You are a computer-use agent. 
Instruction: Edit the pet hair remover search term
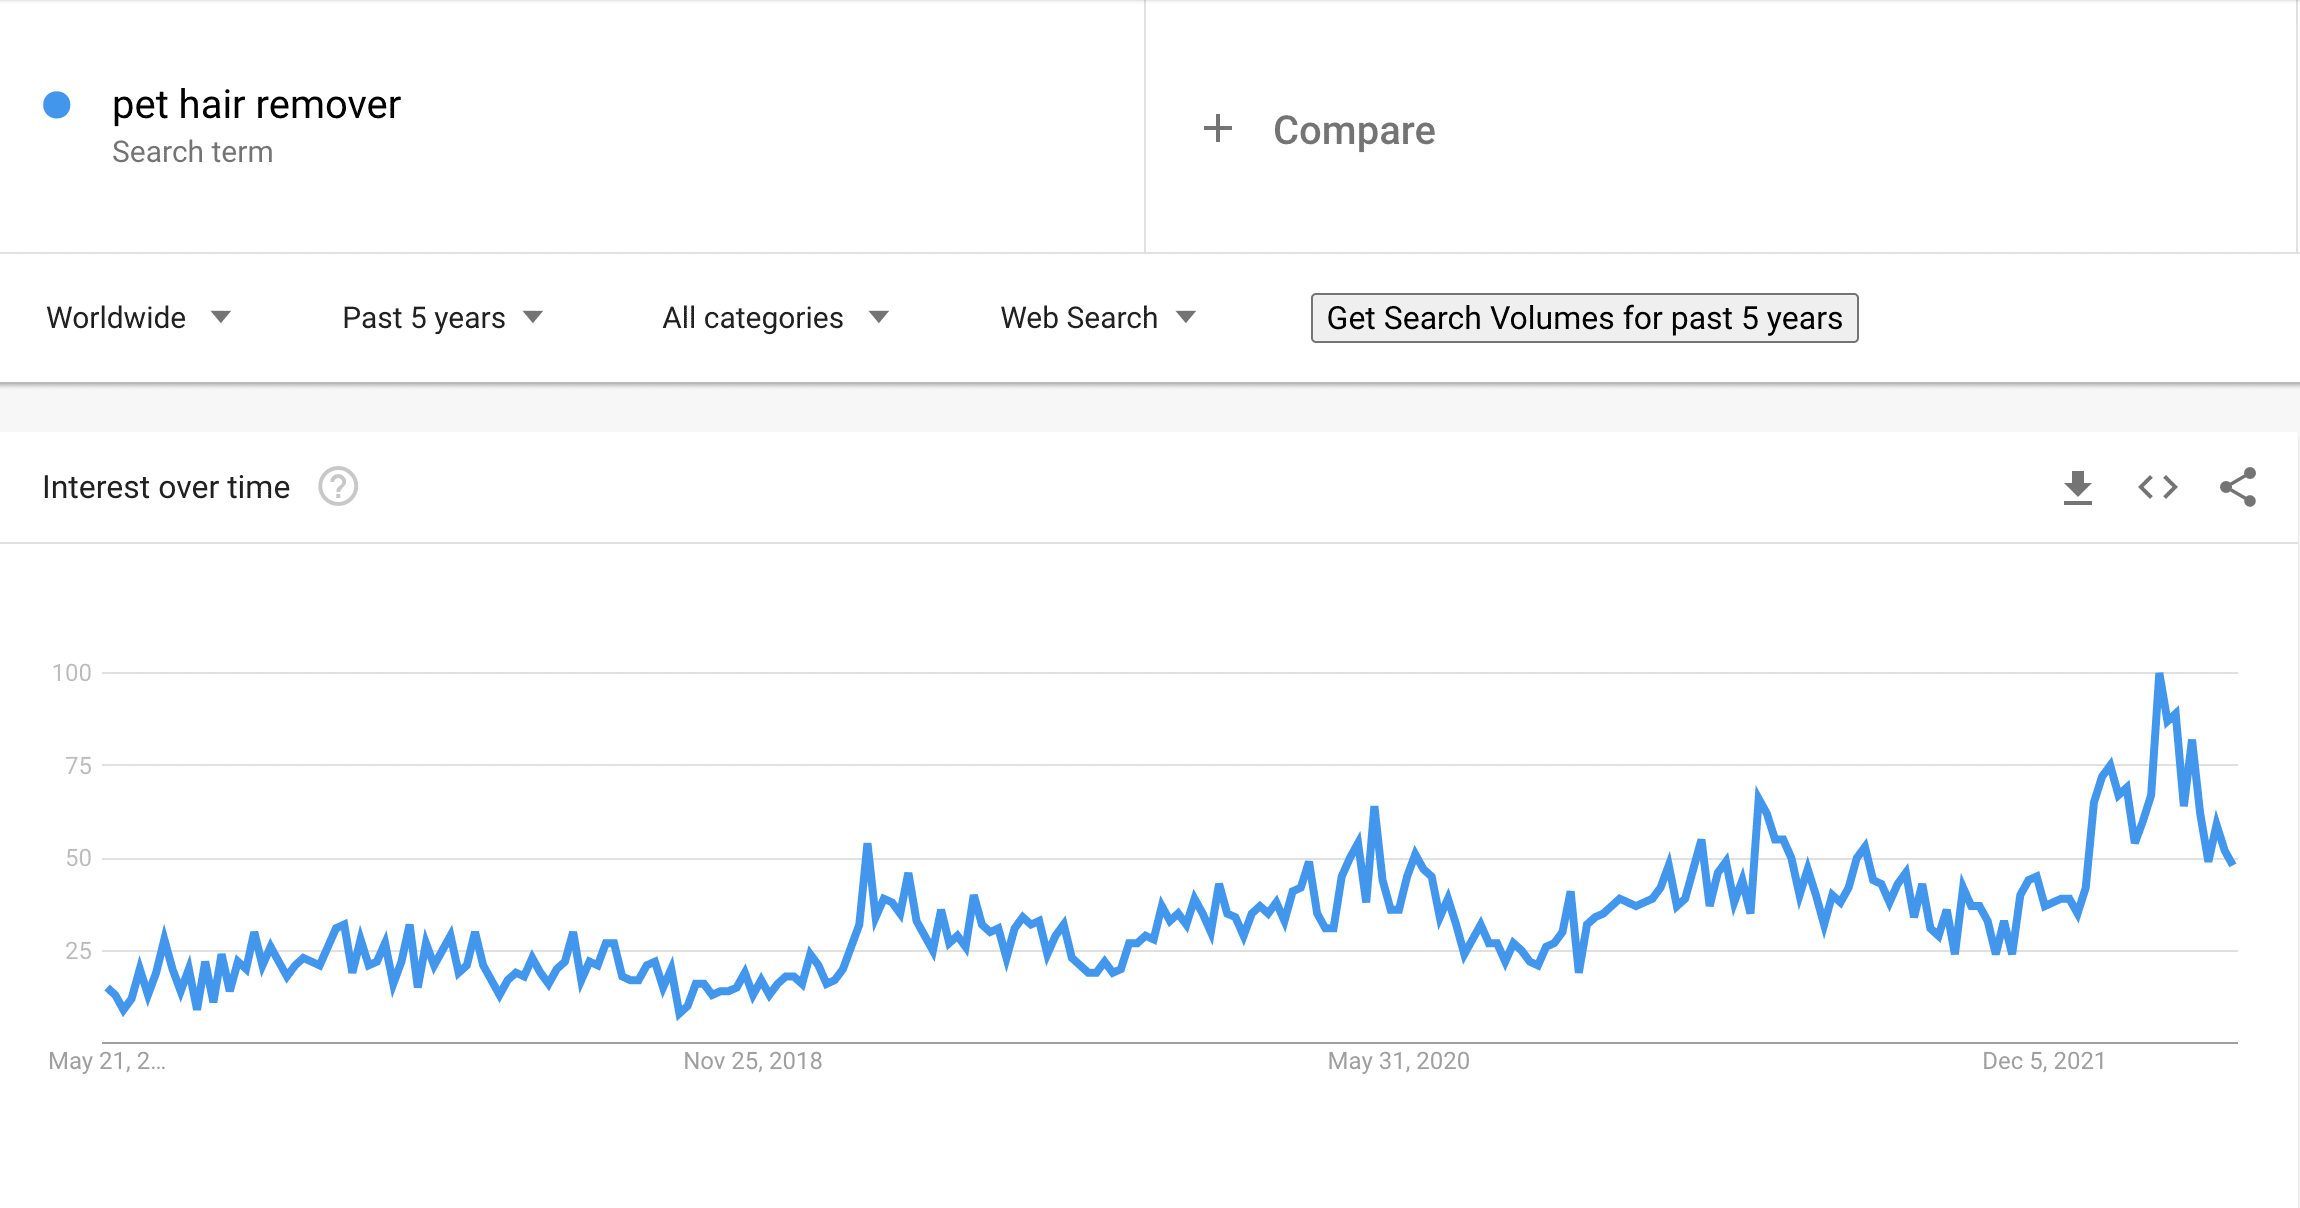point(256,104)
